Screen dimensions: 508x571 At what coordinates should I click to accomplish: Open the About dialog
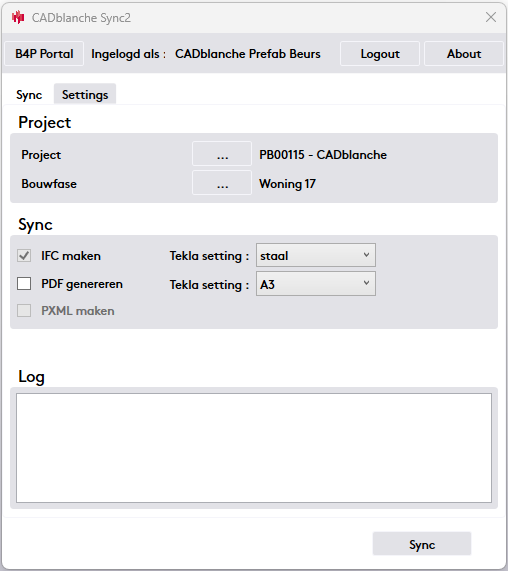[464, 54]
